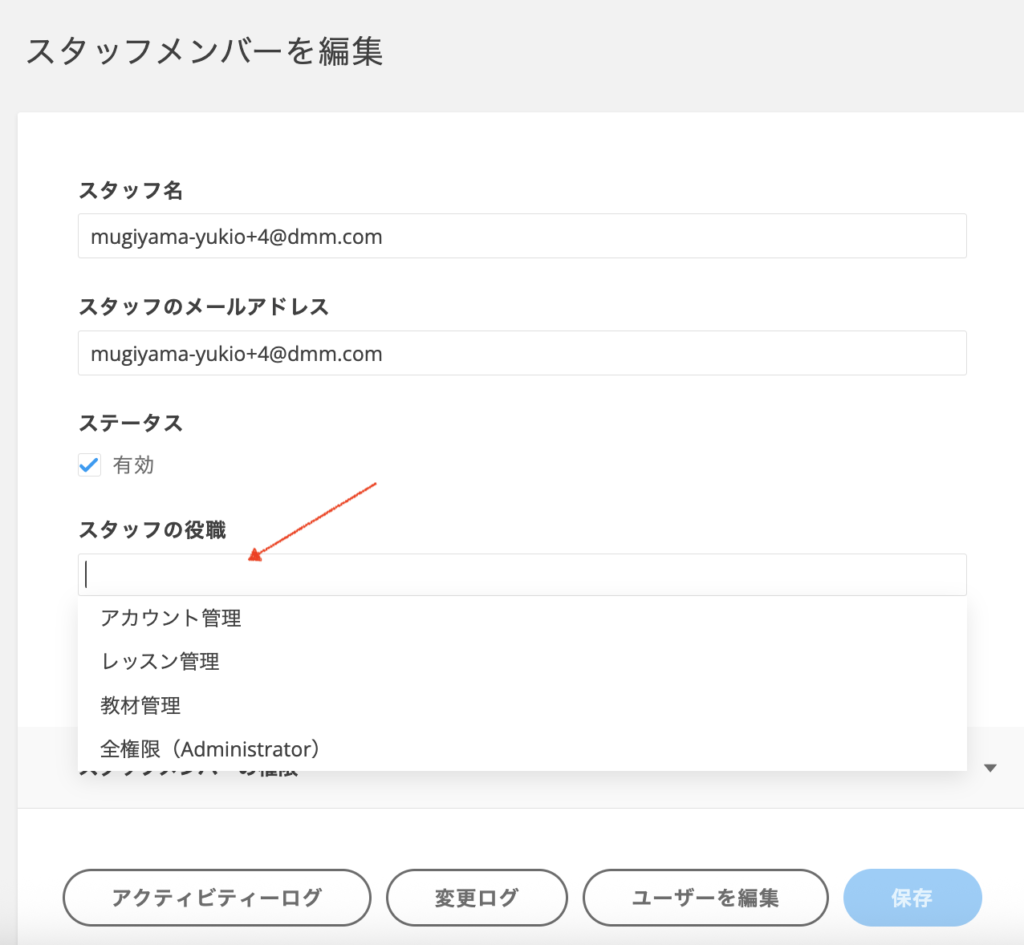The image size is (1024, 945).
Task: Choose the レッスン管理 role option
Action: pyautogui.click(x=160, y=661)
